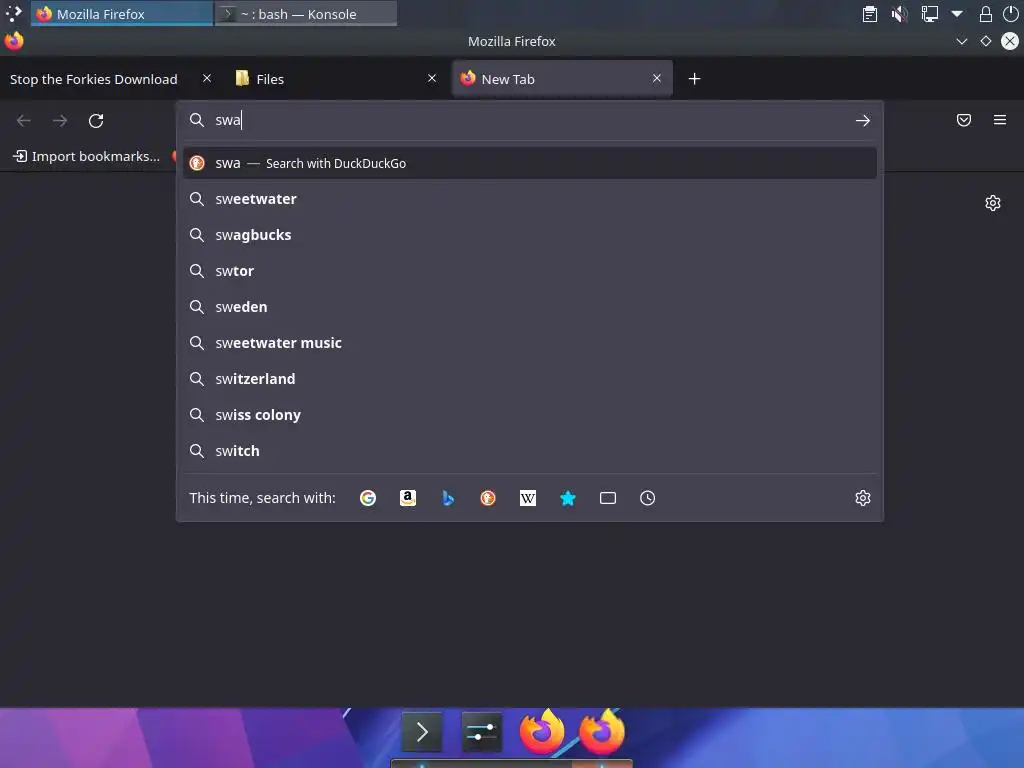
Task: Select the swtor suggestion
Action: coord(530,271)
